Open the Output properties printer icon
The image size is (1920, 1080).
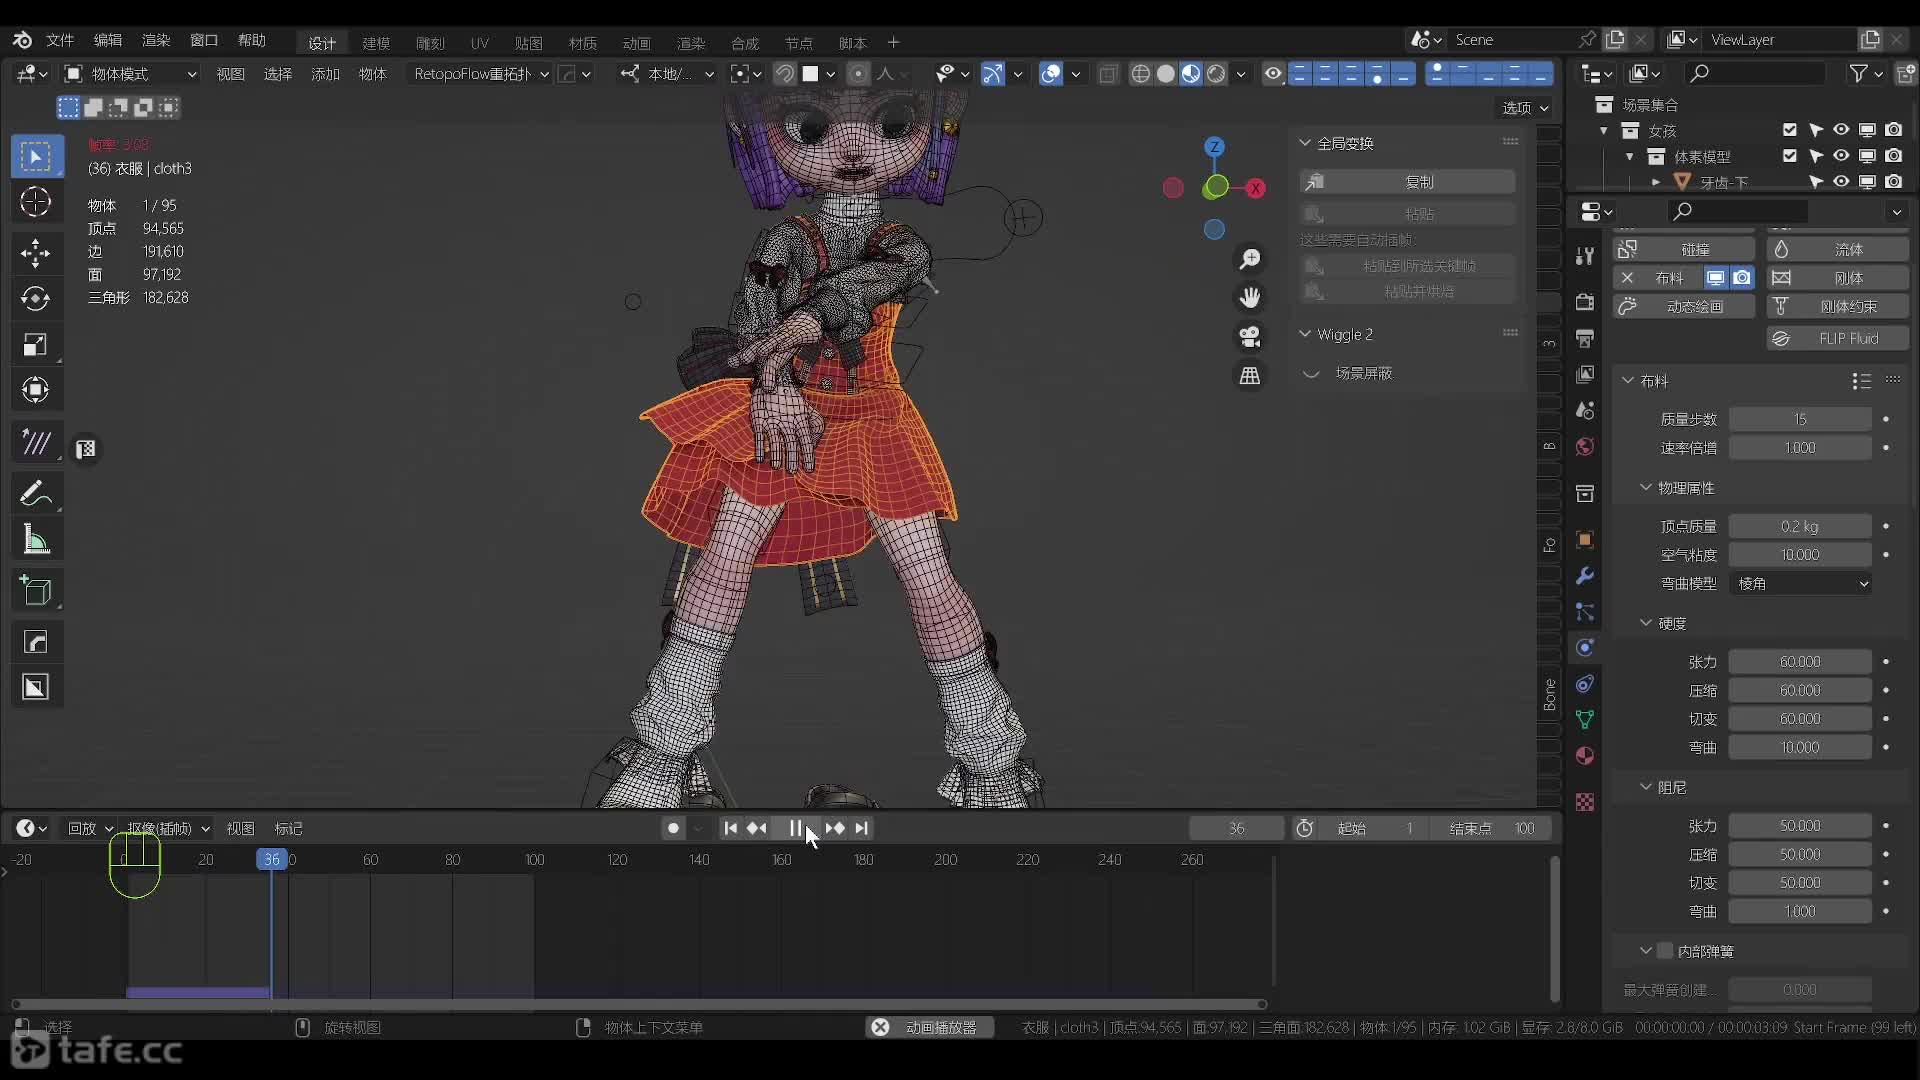(1585, 338)
